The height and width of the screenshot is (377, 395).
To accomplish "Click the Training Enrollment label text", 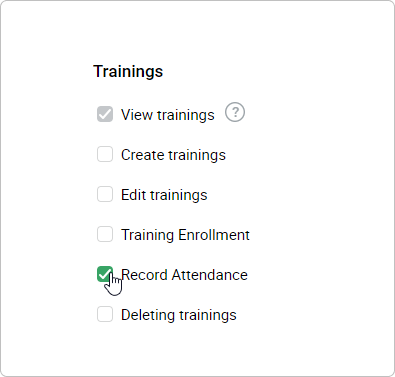I will point(185,235).
